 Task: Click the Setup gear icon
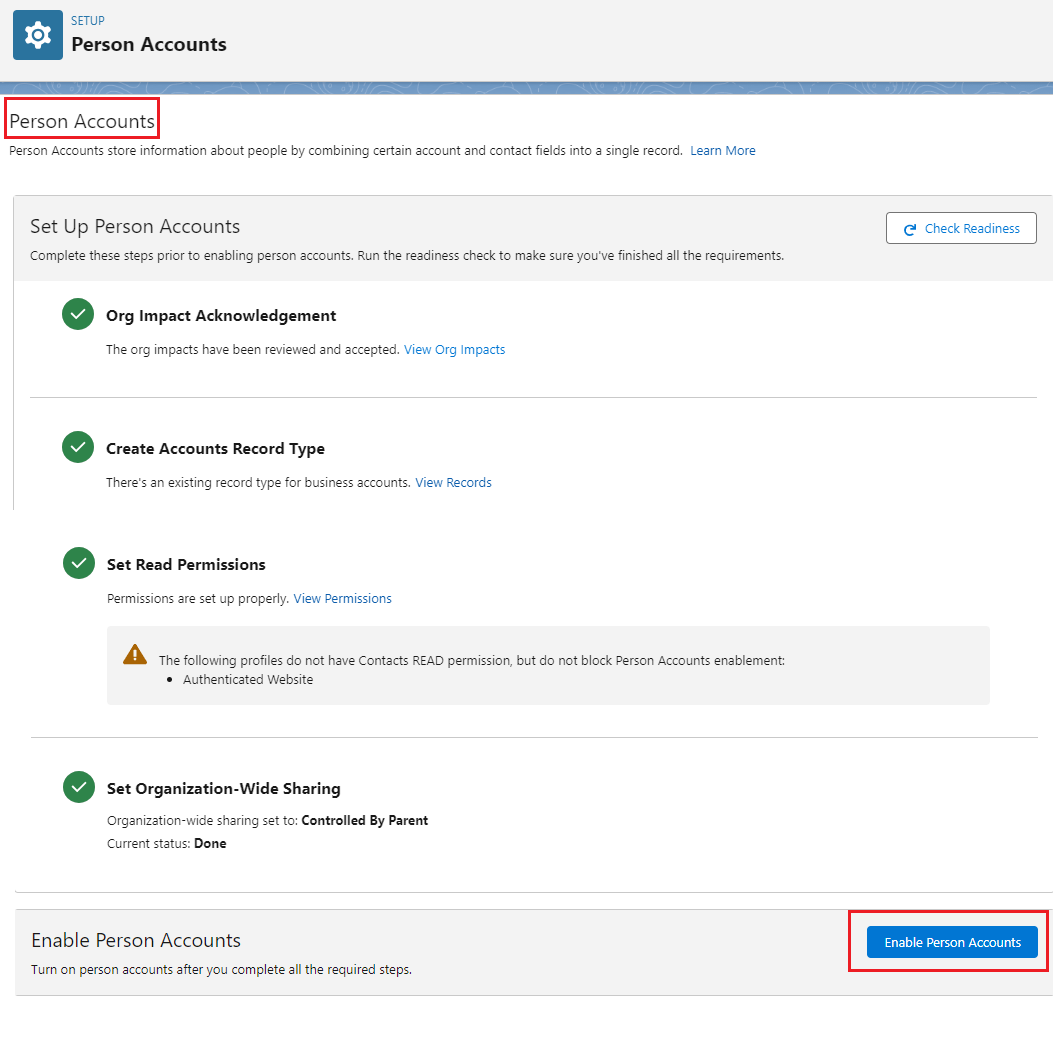pyautogui.click(x=37, y=34)
